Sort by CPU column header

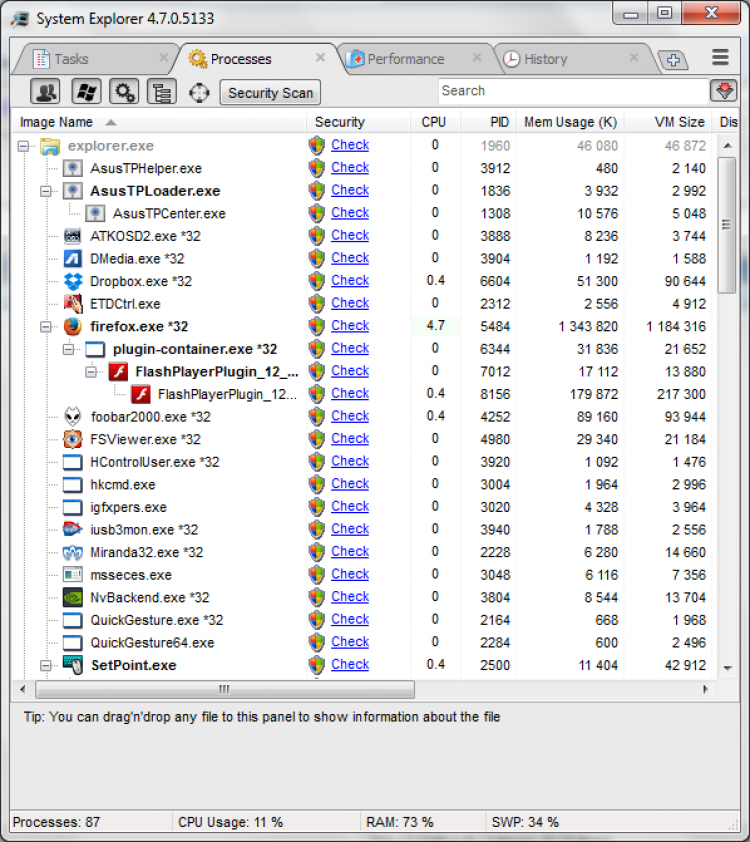[434, 122]
